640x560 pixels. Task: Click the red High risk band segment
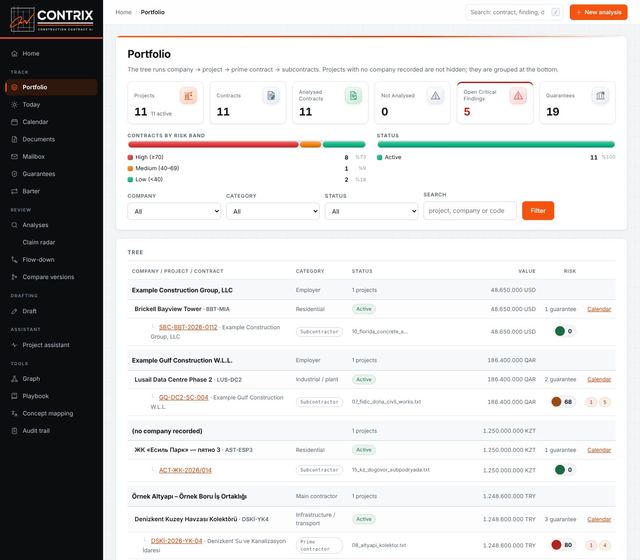point(213,144)
